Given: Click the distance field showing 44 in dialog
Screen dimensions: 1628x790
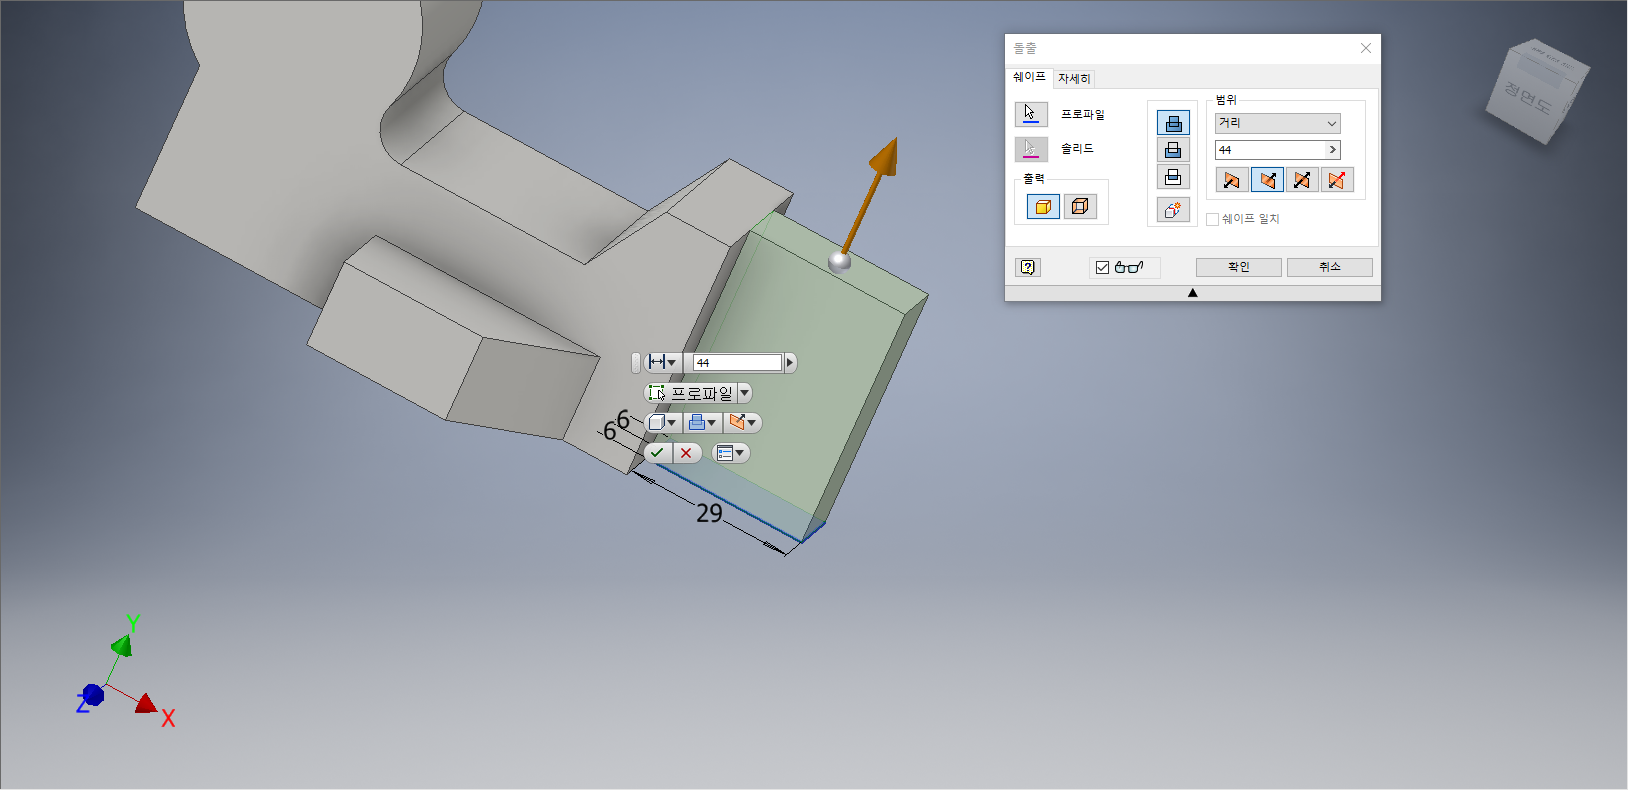Looking at the screenshot, I should 1270,150.
